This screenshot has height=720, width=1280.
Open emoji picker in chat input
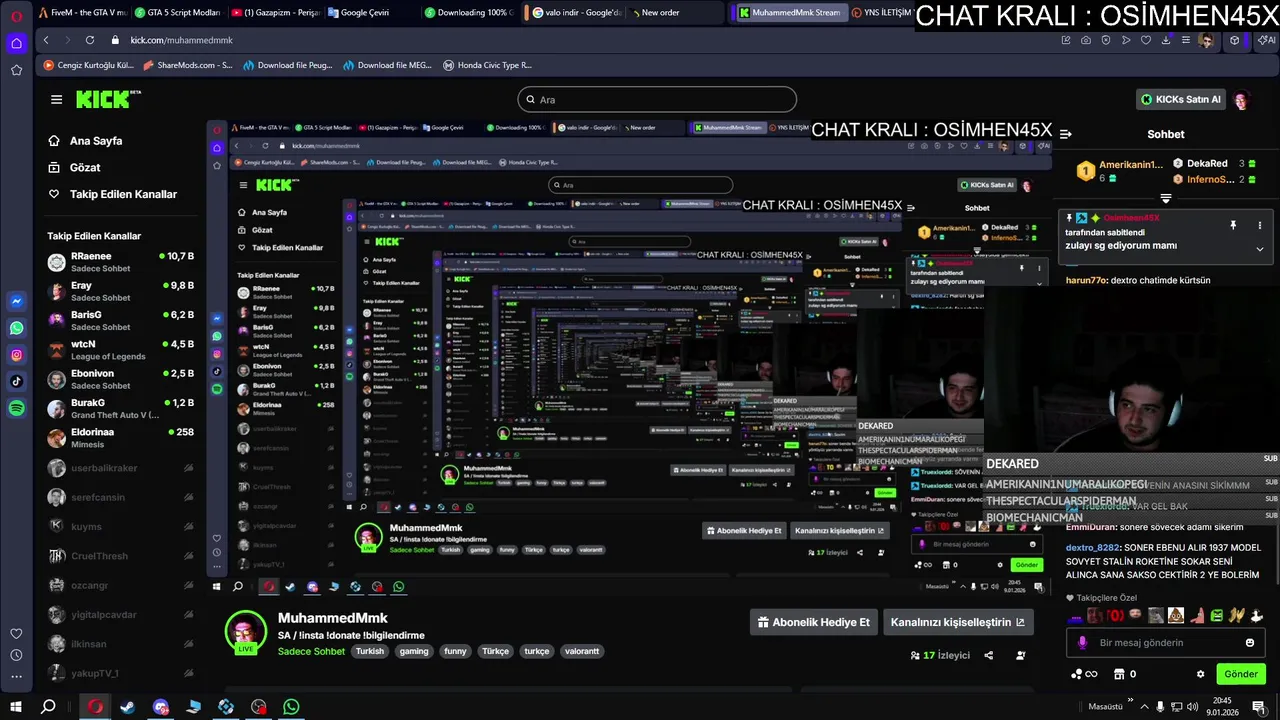1250,643
